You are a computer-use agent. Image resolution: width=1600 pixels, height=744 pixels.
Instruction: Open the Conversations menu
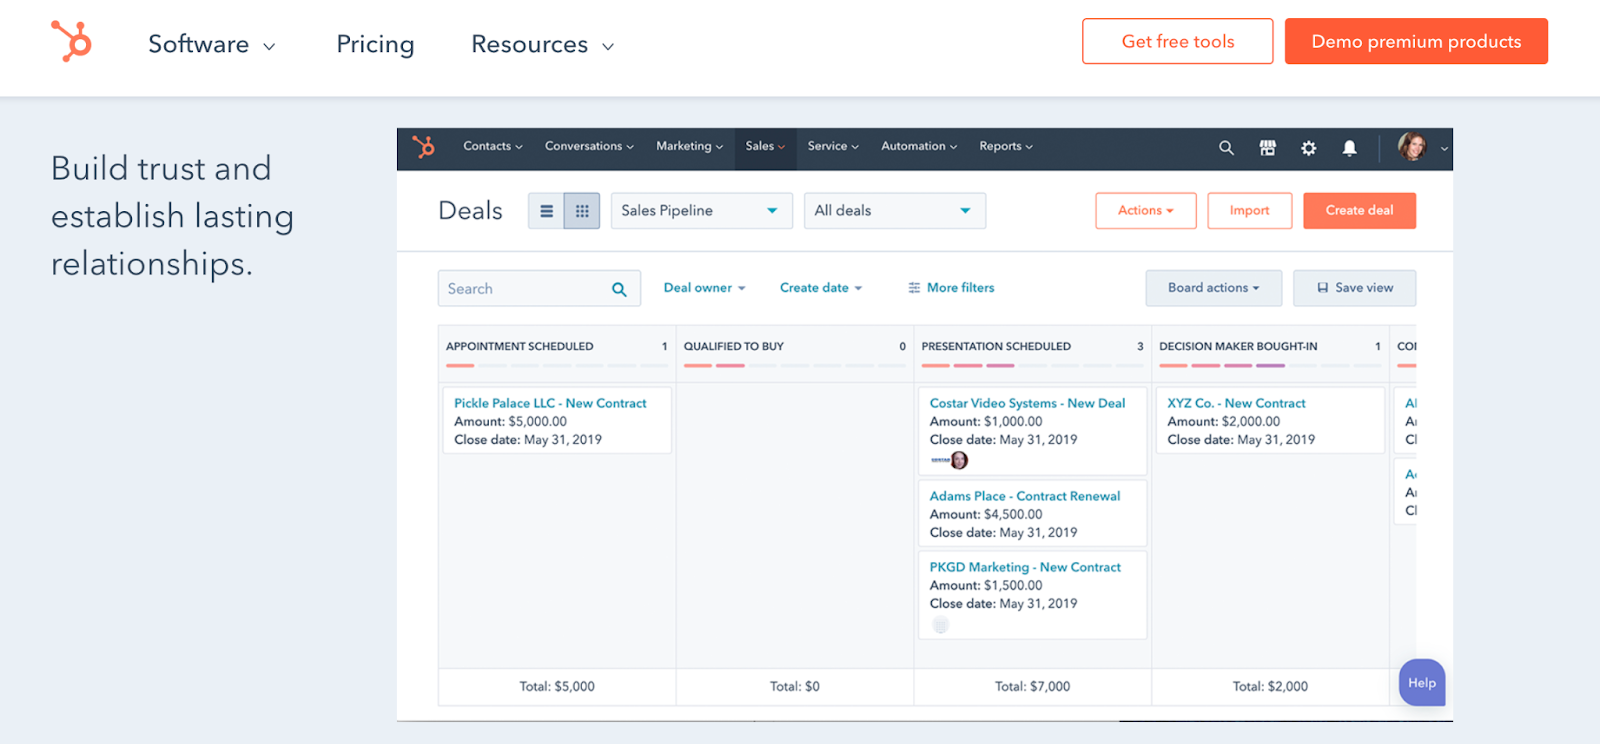coord(589,146)
